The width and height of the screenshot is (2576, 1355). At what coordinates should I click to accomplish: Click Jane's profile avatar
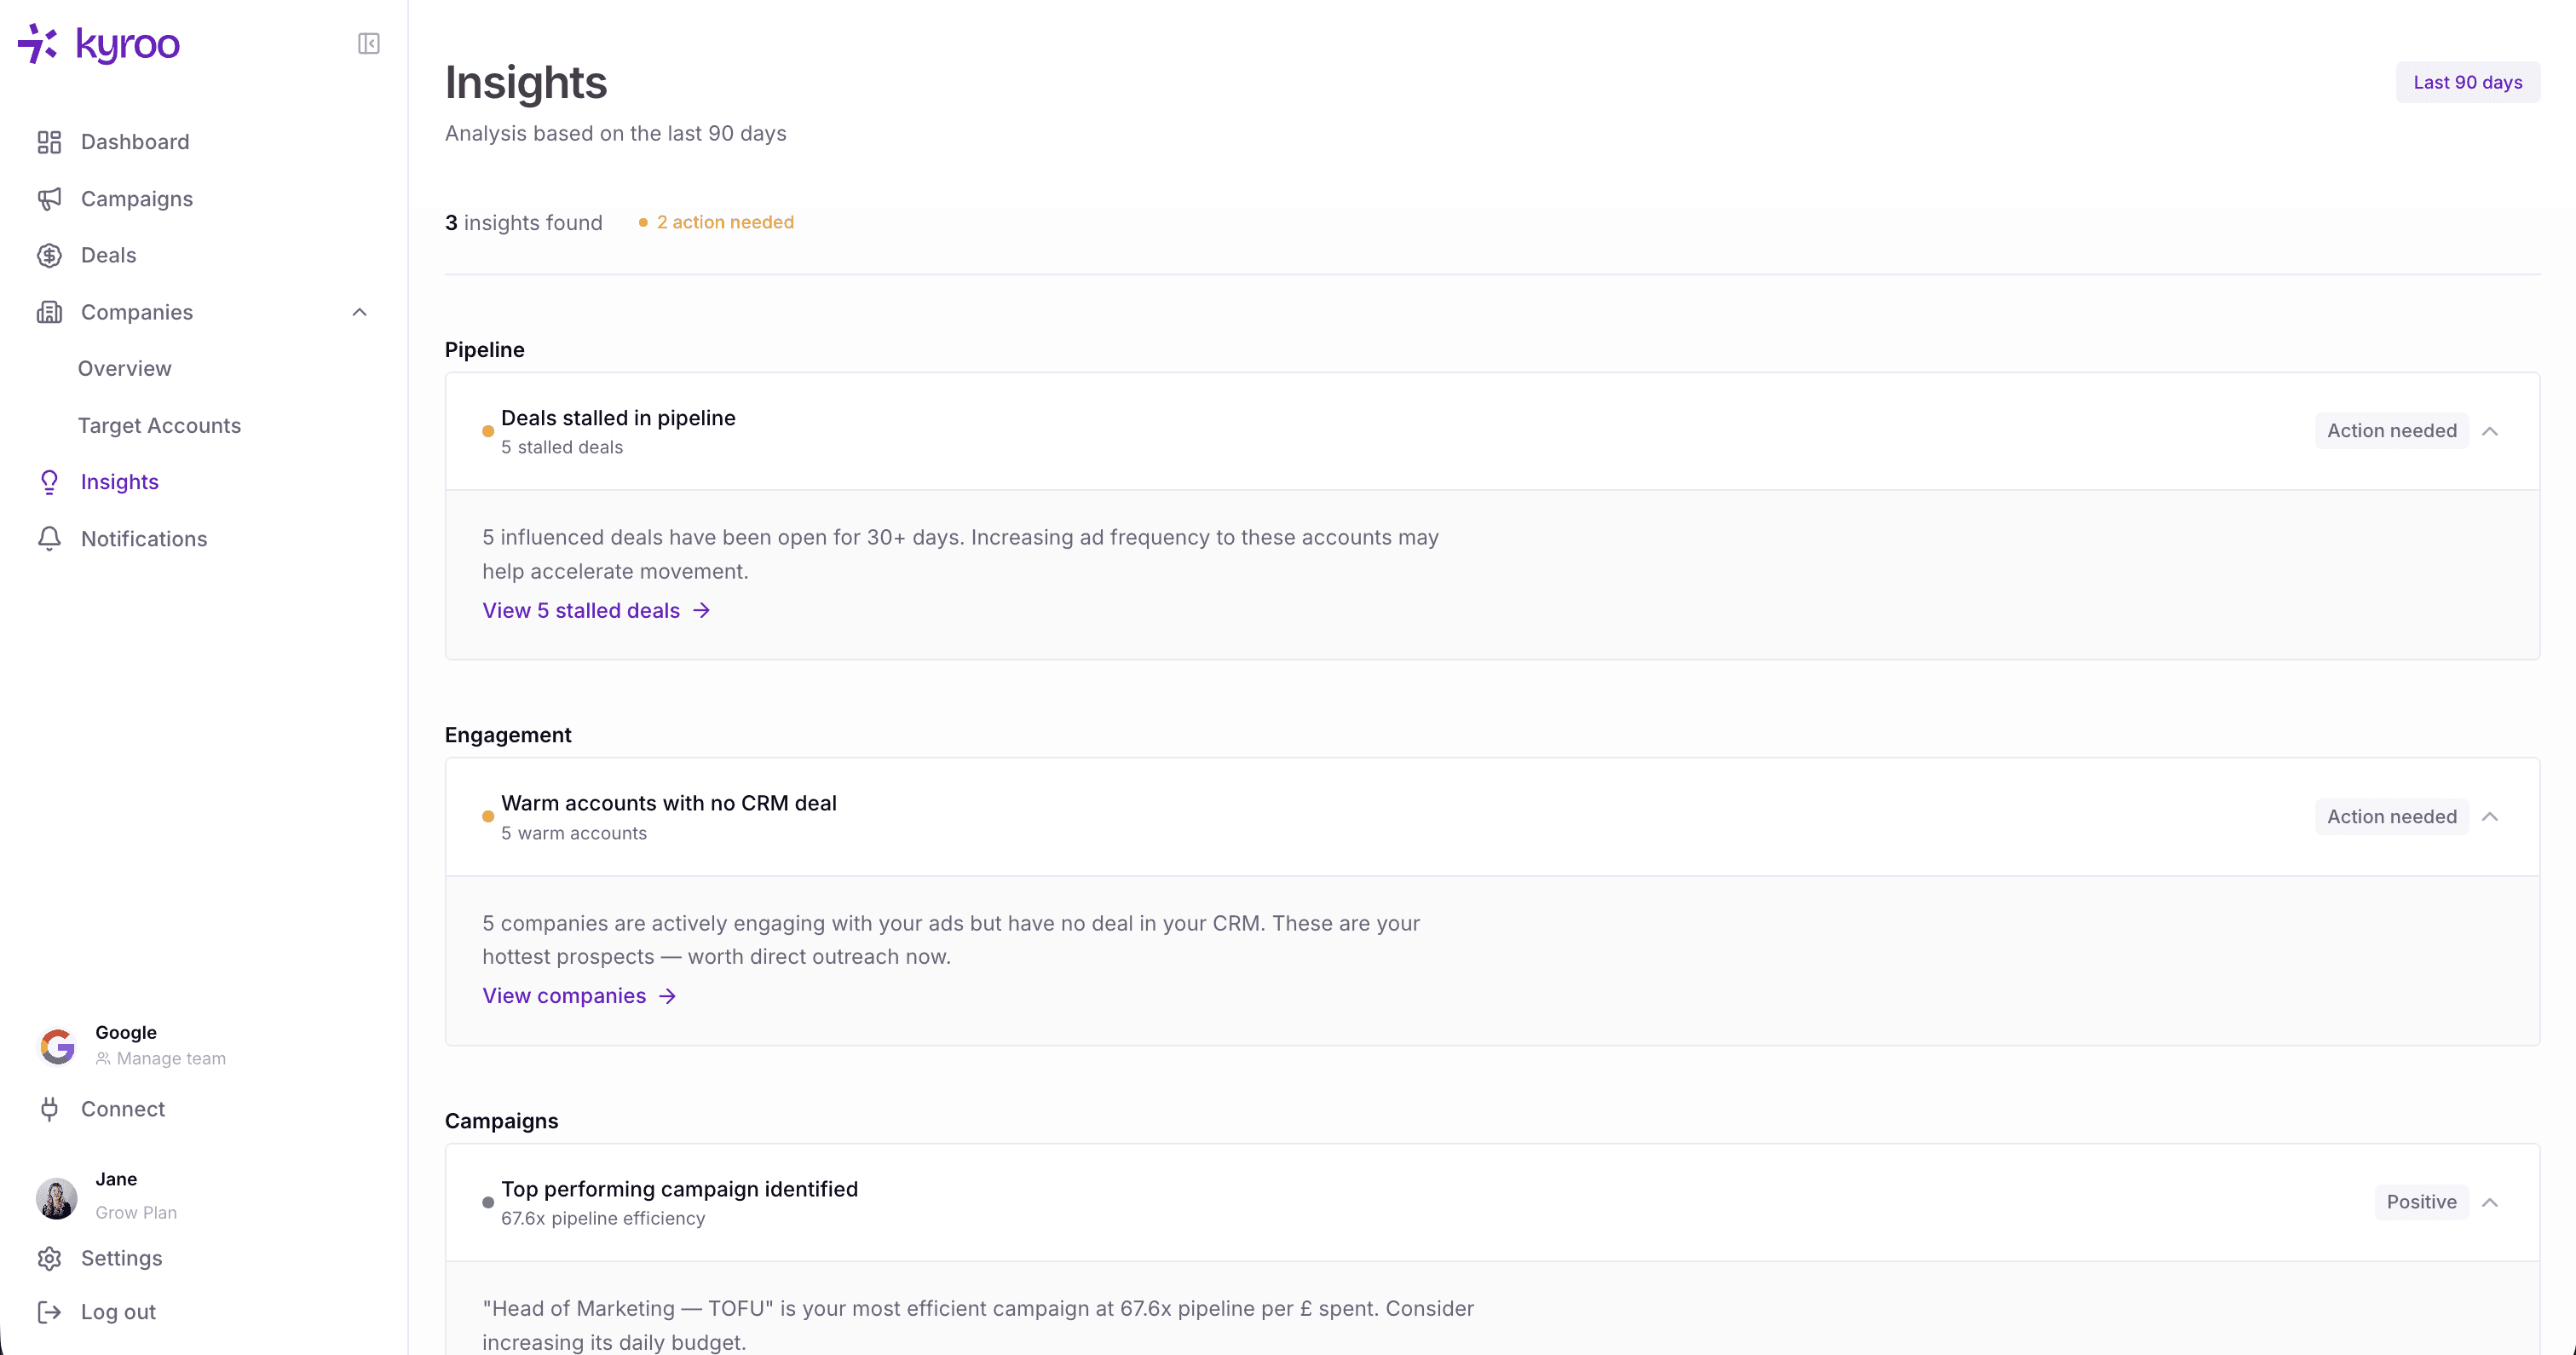(x=57, y=1197)
